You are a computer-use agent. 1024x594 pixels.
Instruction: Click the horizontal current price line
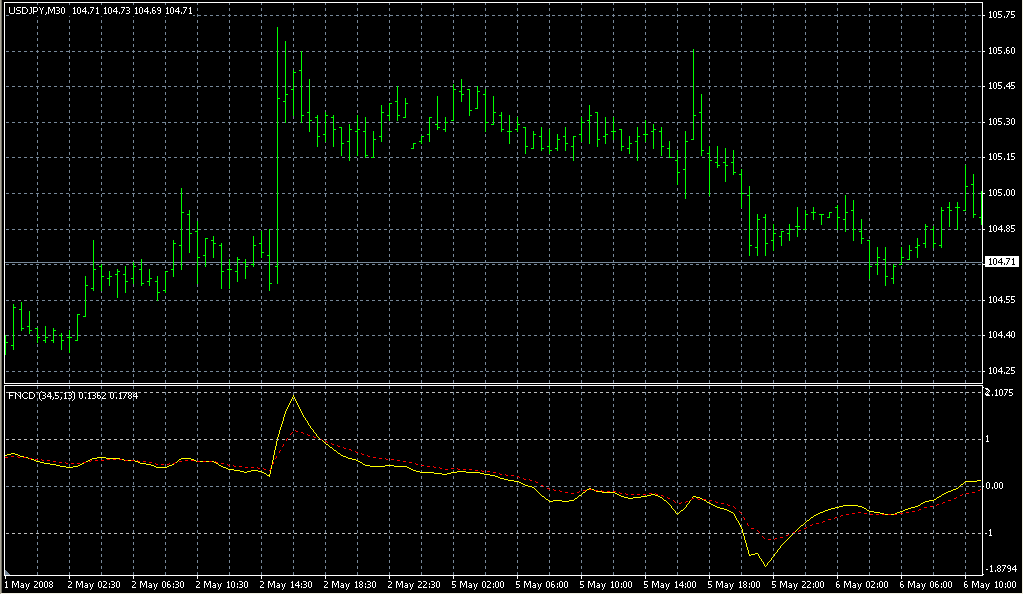[x=500, y=262]
